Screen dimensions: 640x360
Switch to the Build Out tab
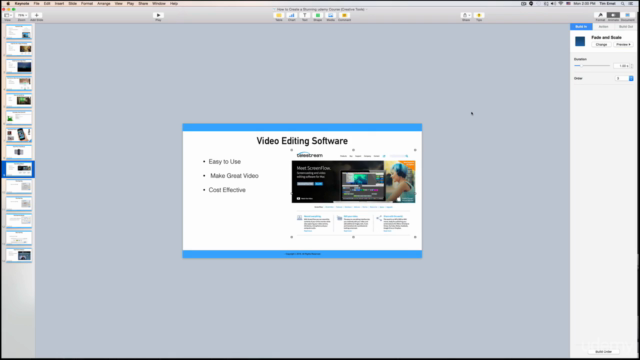pos(625,27)
